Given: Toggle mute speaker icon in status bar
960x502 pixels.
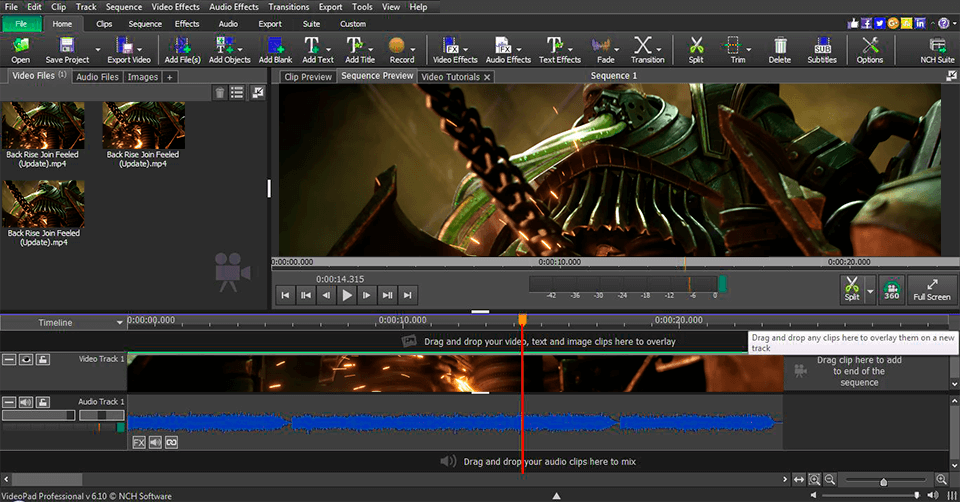Looking at the screenshot, I should (932, 495).
